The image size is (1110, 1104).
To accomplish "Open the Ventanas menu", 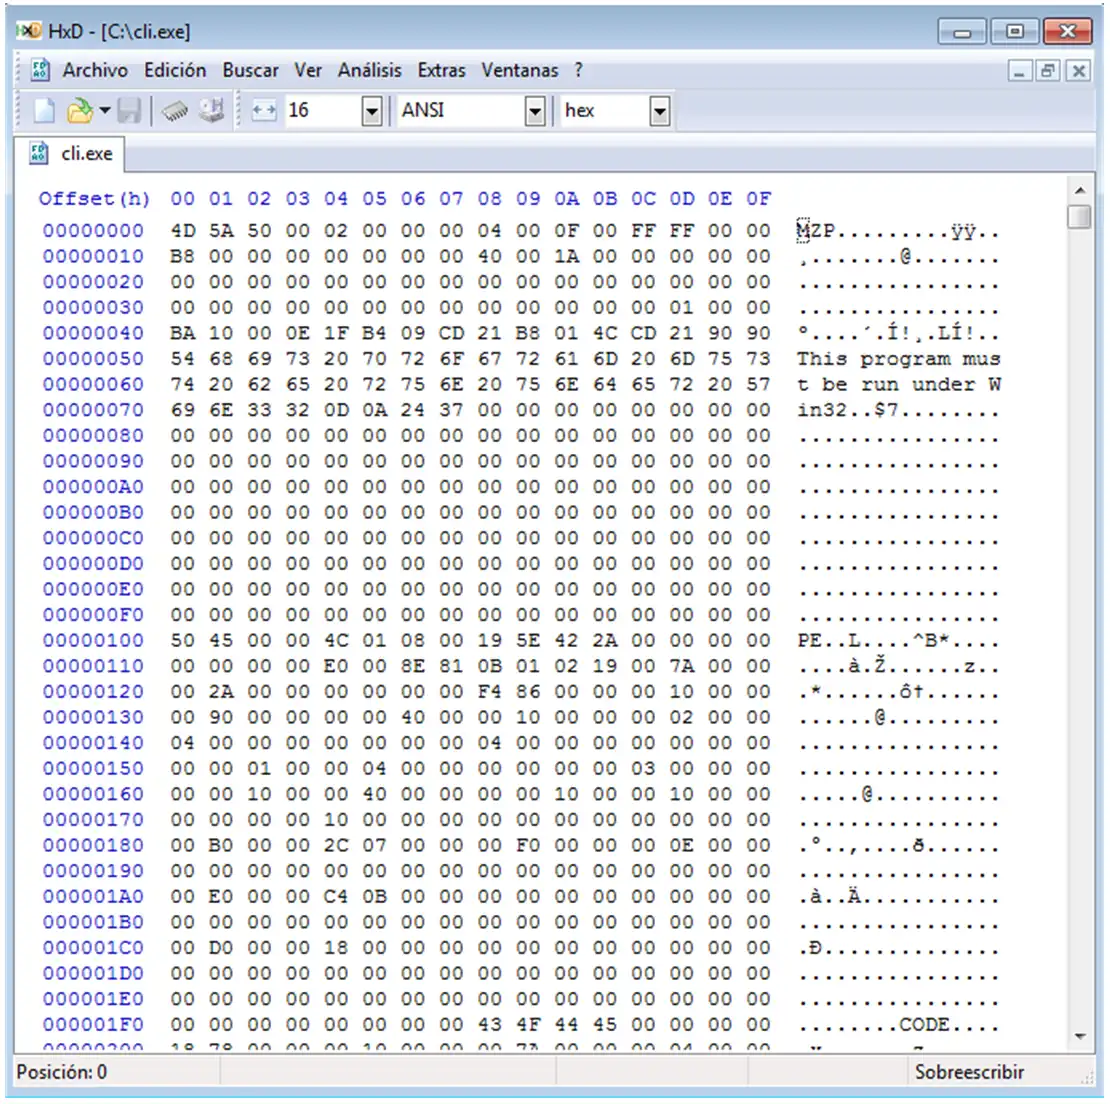I will [520, 70].
